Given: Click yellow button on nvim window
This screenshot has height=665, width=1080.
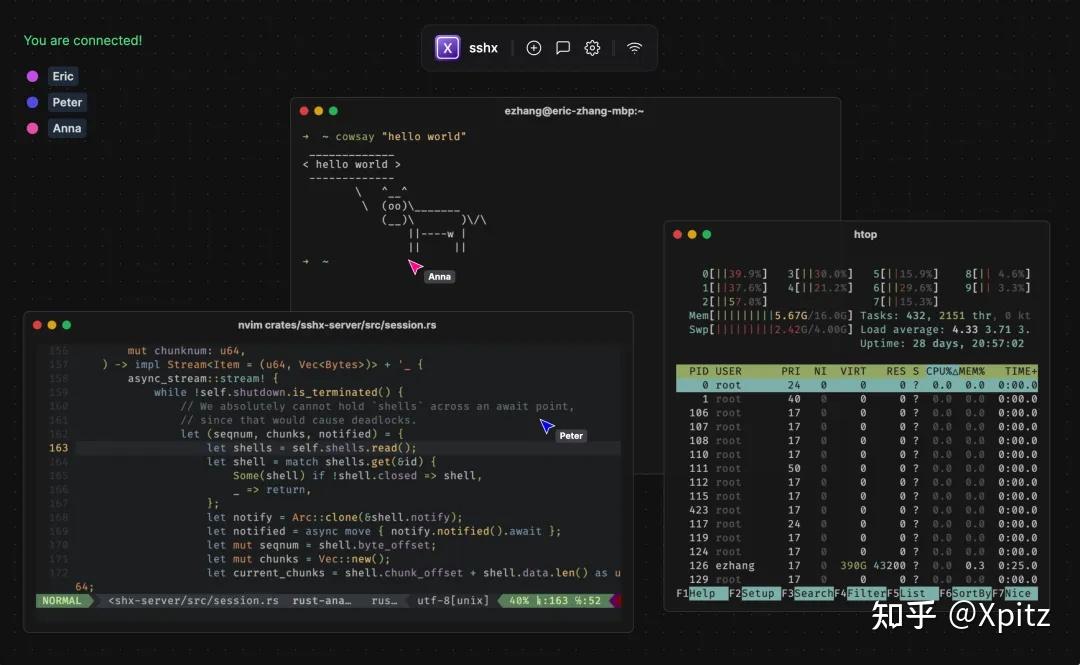Looking at the screenshot, I should coord(52,325).
